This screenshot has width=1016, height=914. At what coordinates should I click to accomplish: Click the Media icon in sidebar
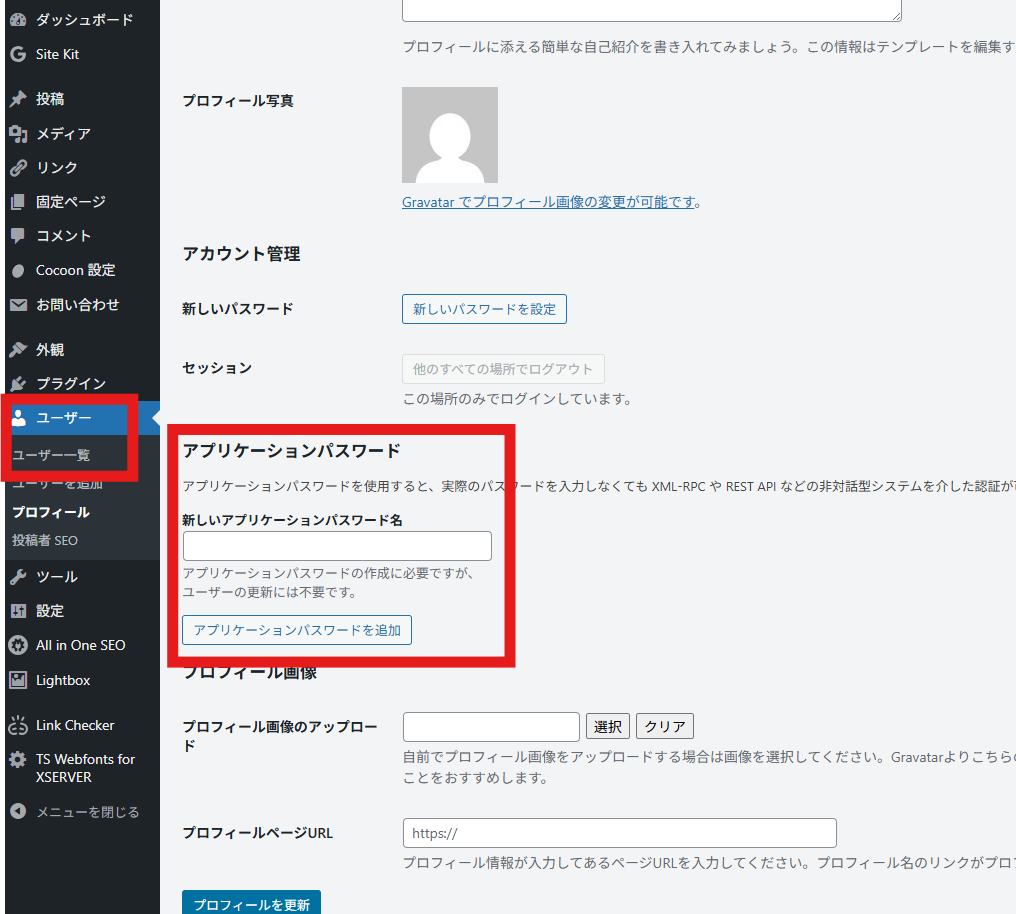pos(17,133)
